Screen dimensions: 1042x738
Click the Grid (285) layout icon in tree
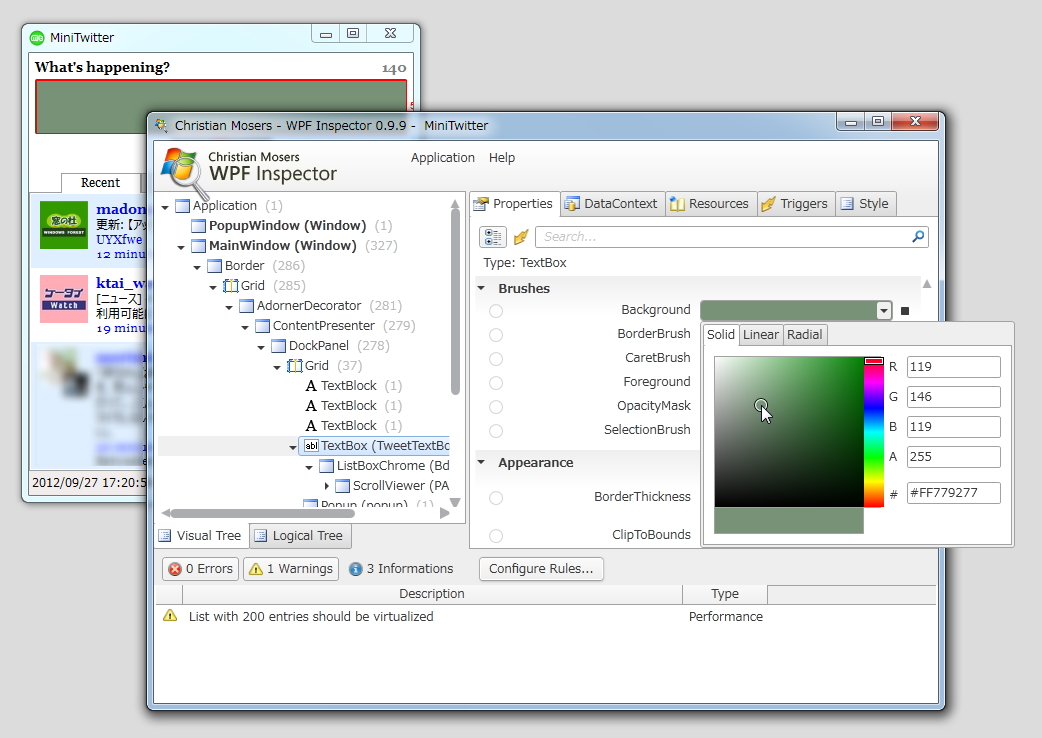point(231,286)
